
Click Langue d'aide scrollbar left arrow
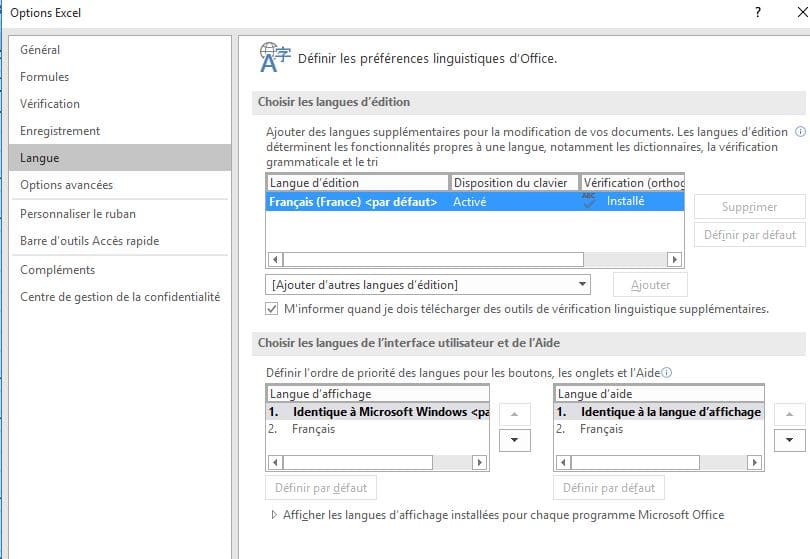click(x=563, y=462)
